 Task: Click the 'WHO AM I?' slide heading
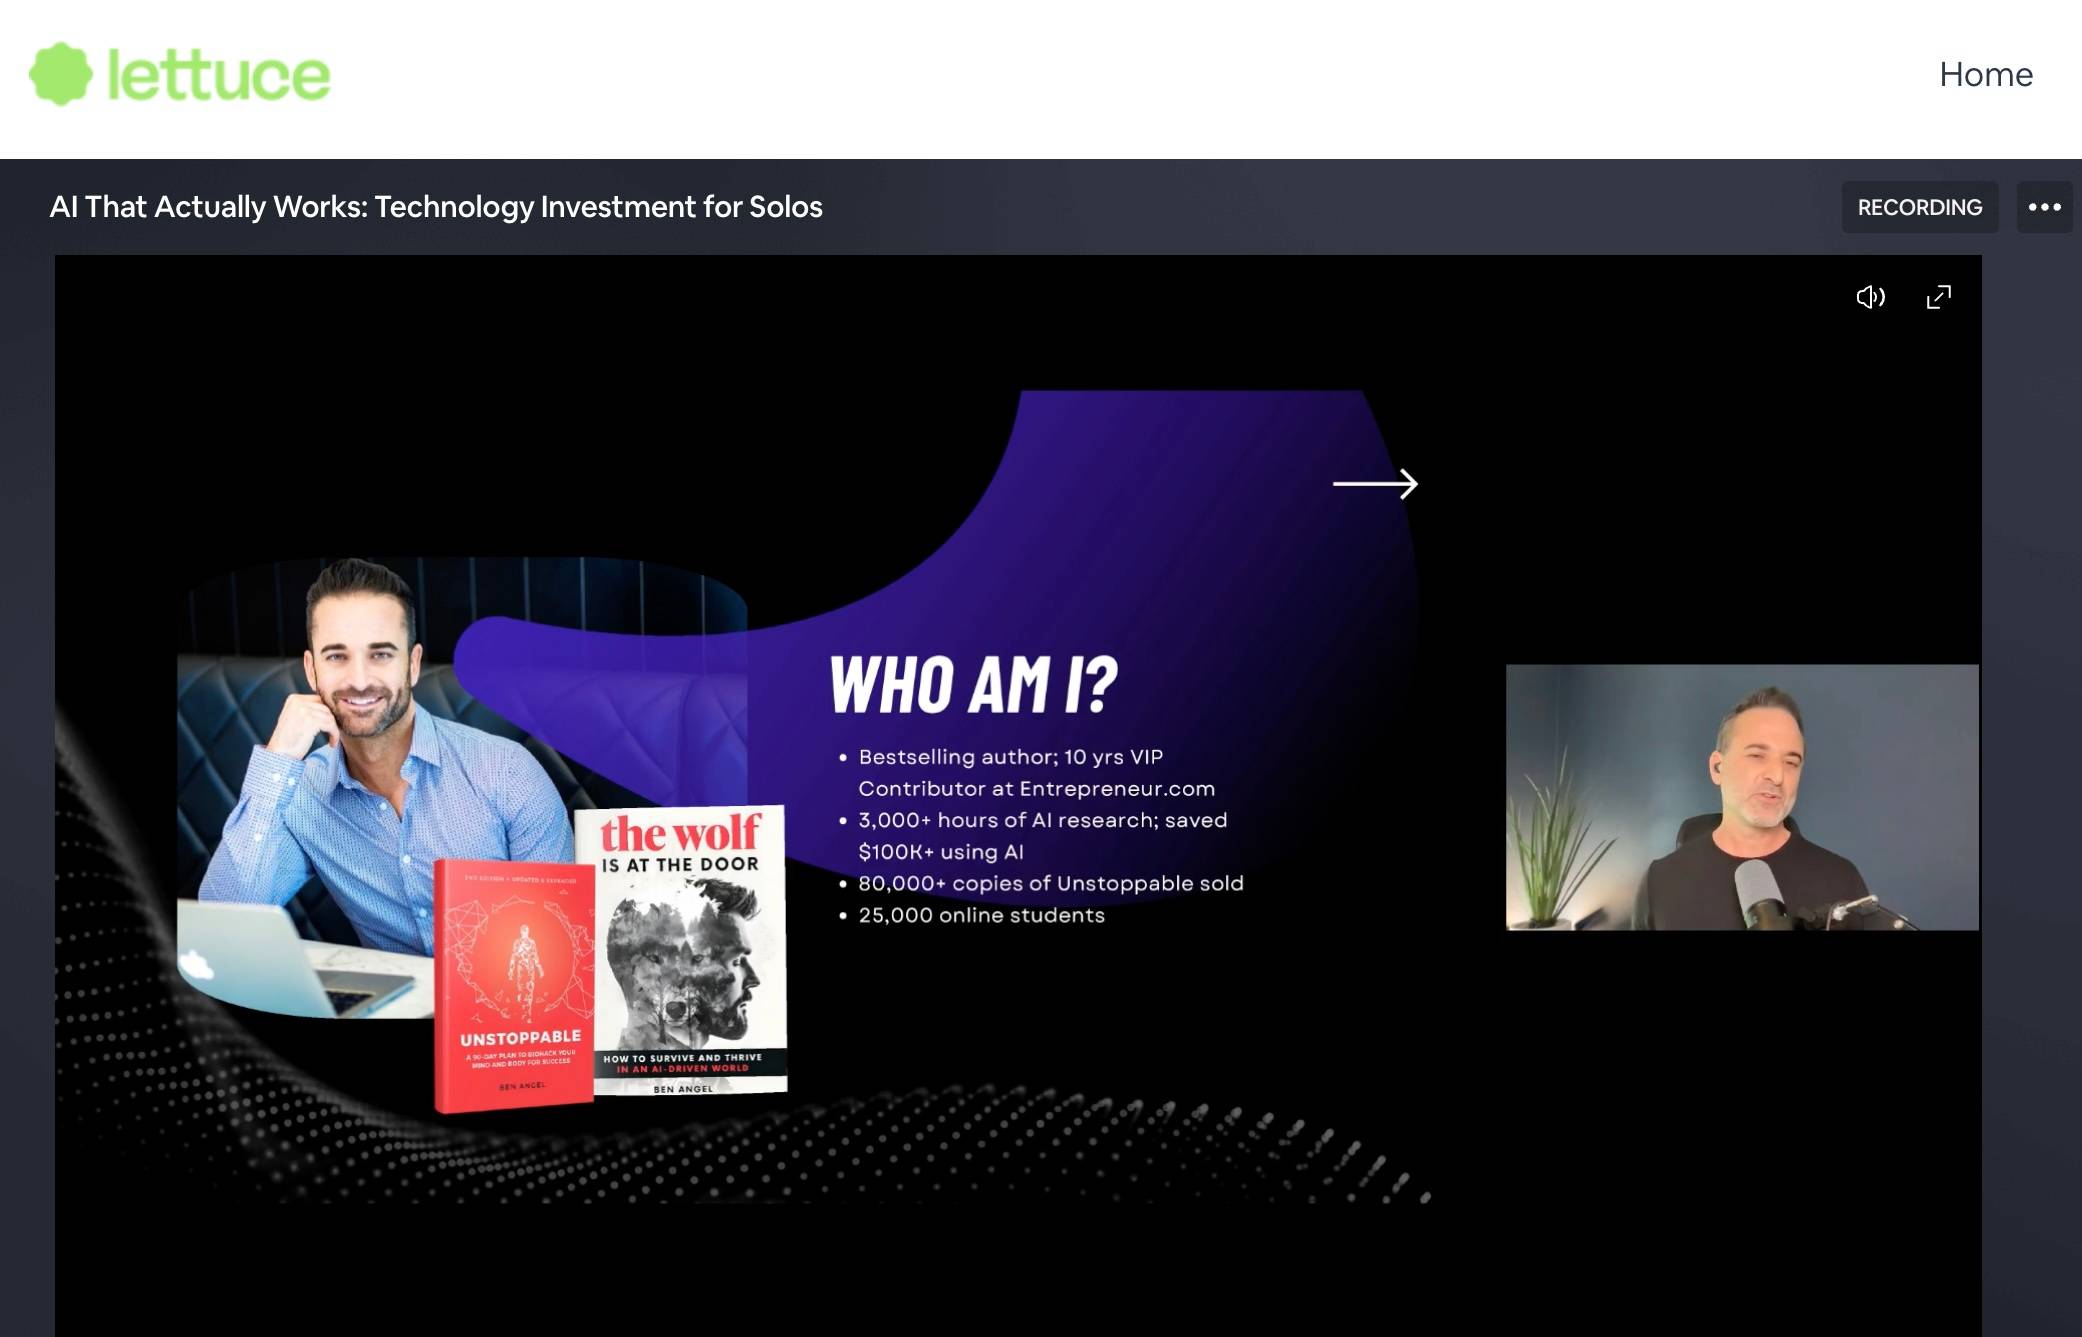pyautogui.click(x=973, y=686)
